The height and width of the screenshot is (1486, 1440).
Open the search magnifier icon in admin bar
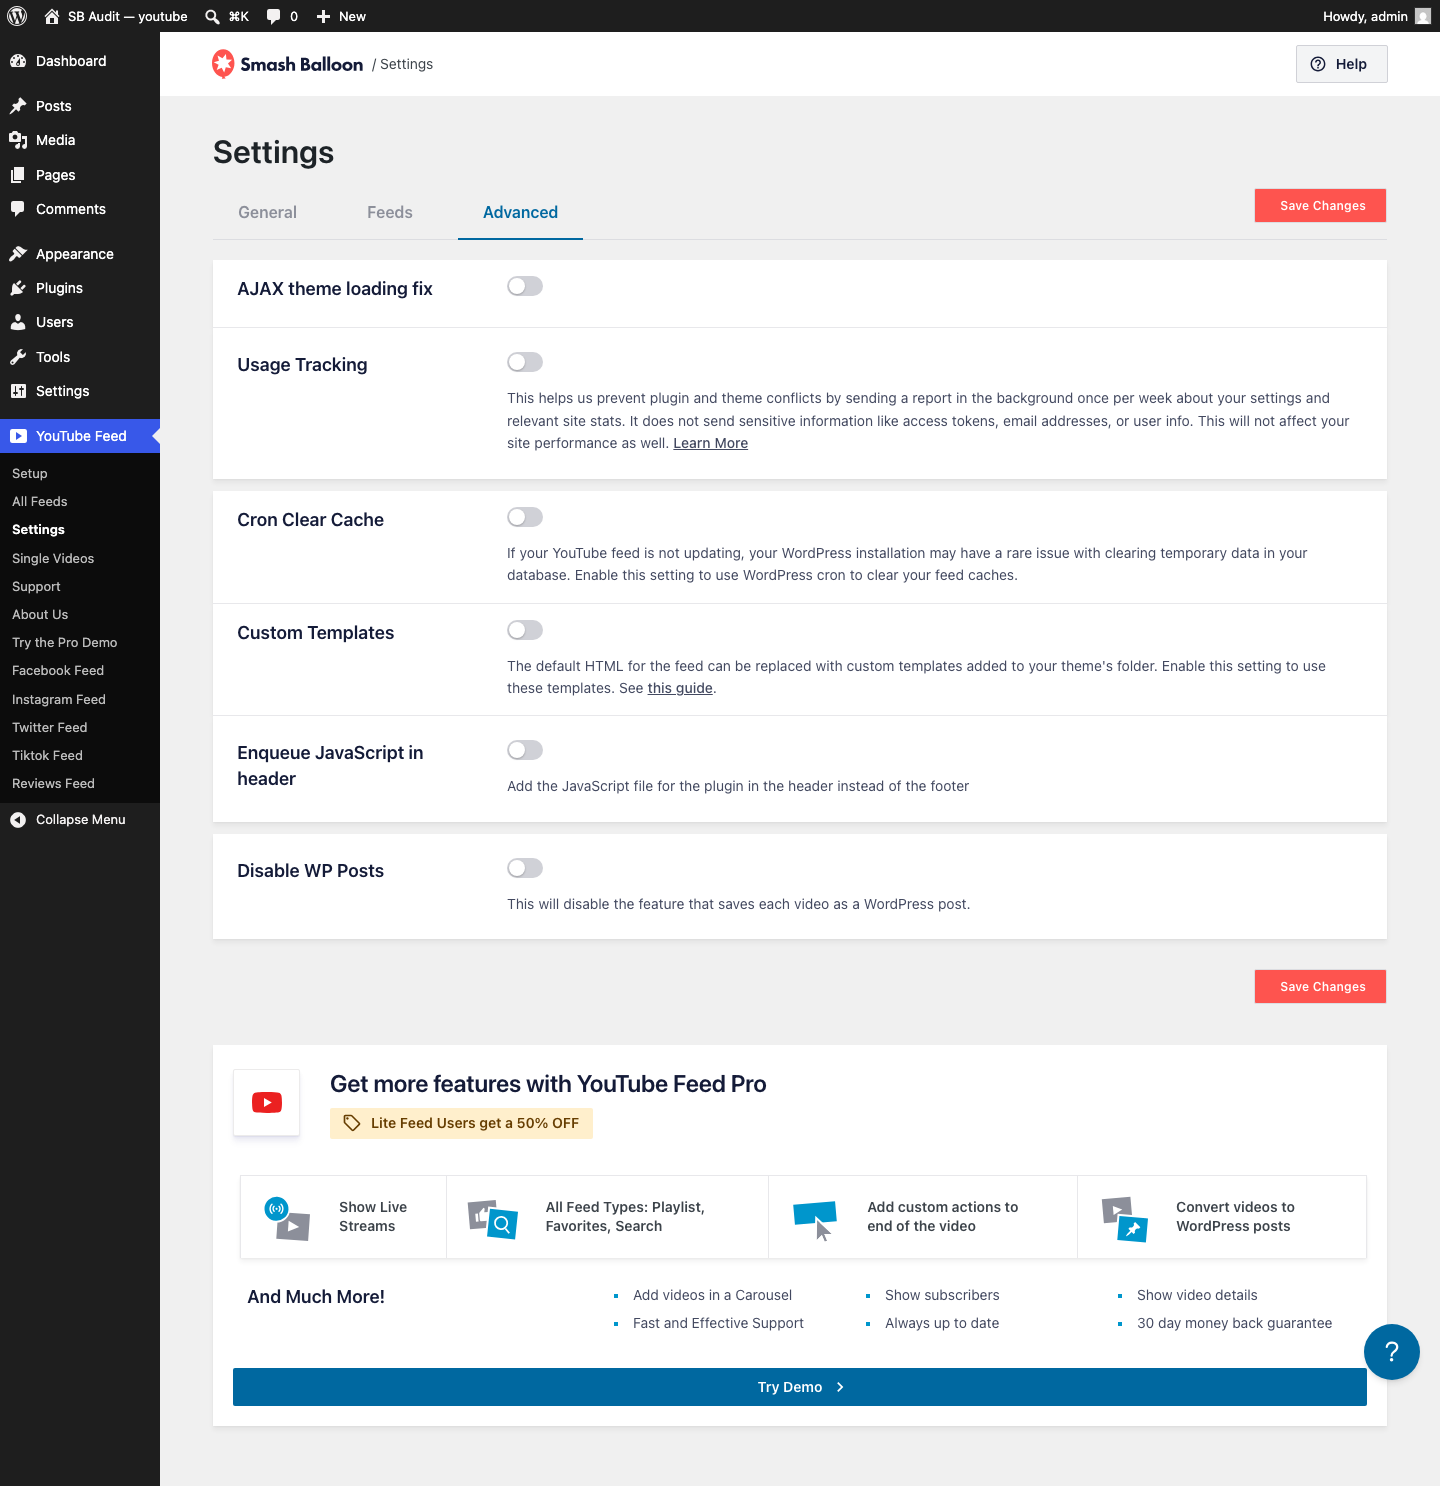point(212,16)
